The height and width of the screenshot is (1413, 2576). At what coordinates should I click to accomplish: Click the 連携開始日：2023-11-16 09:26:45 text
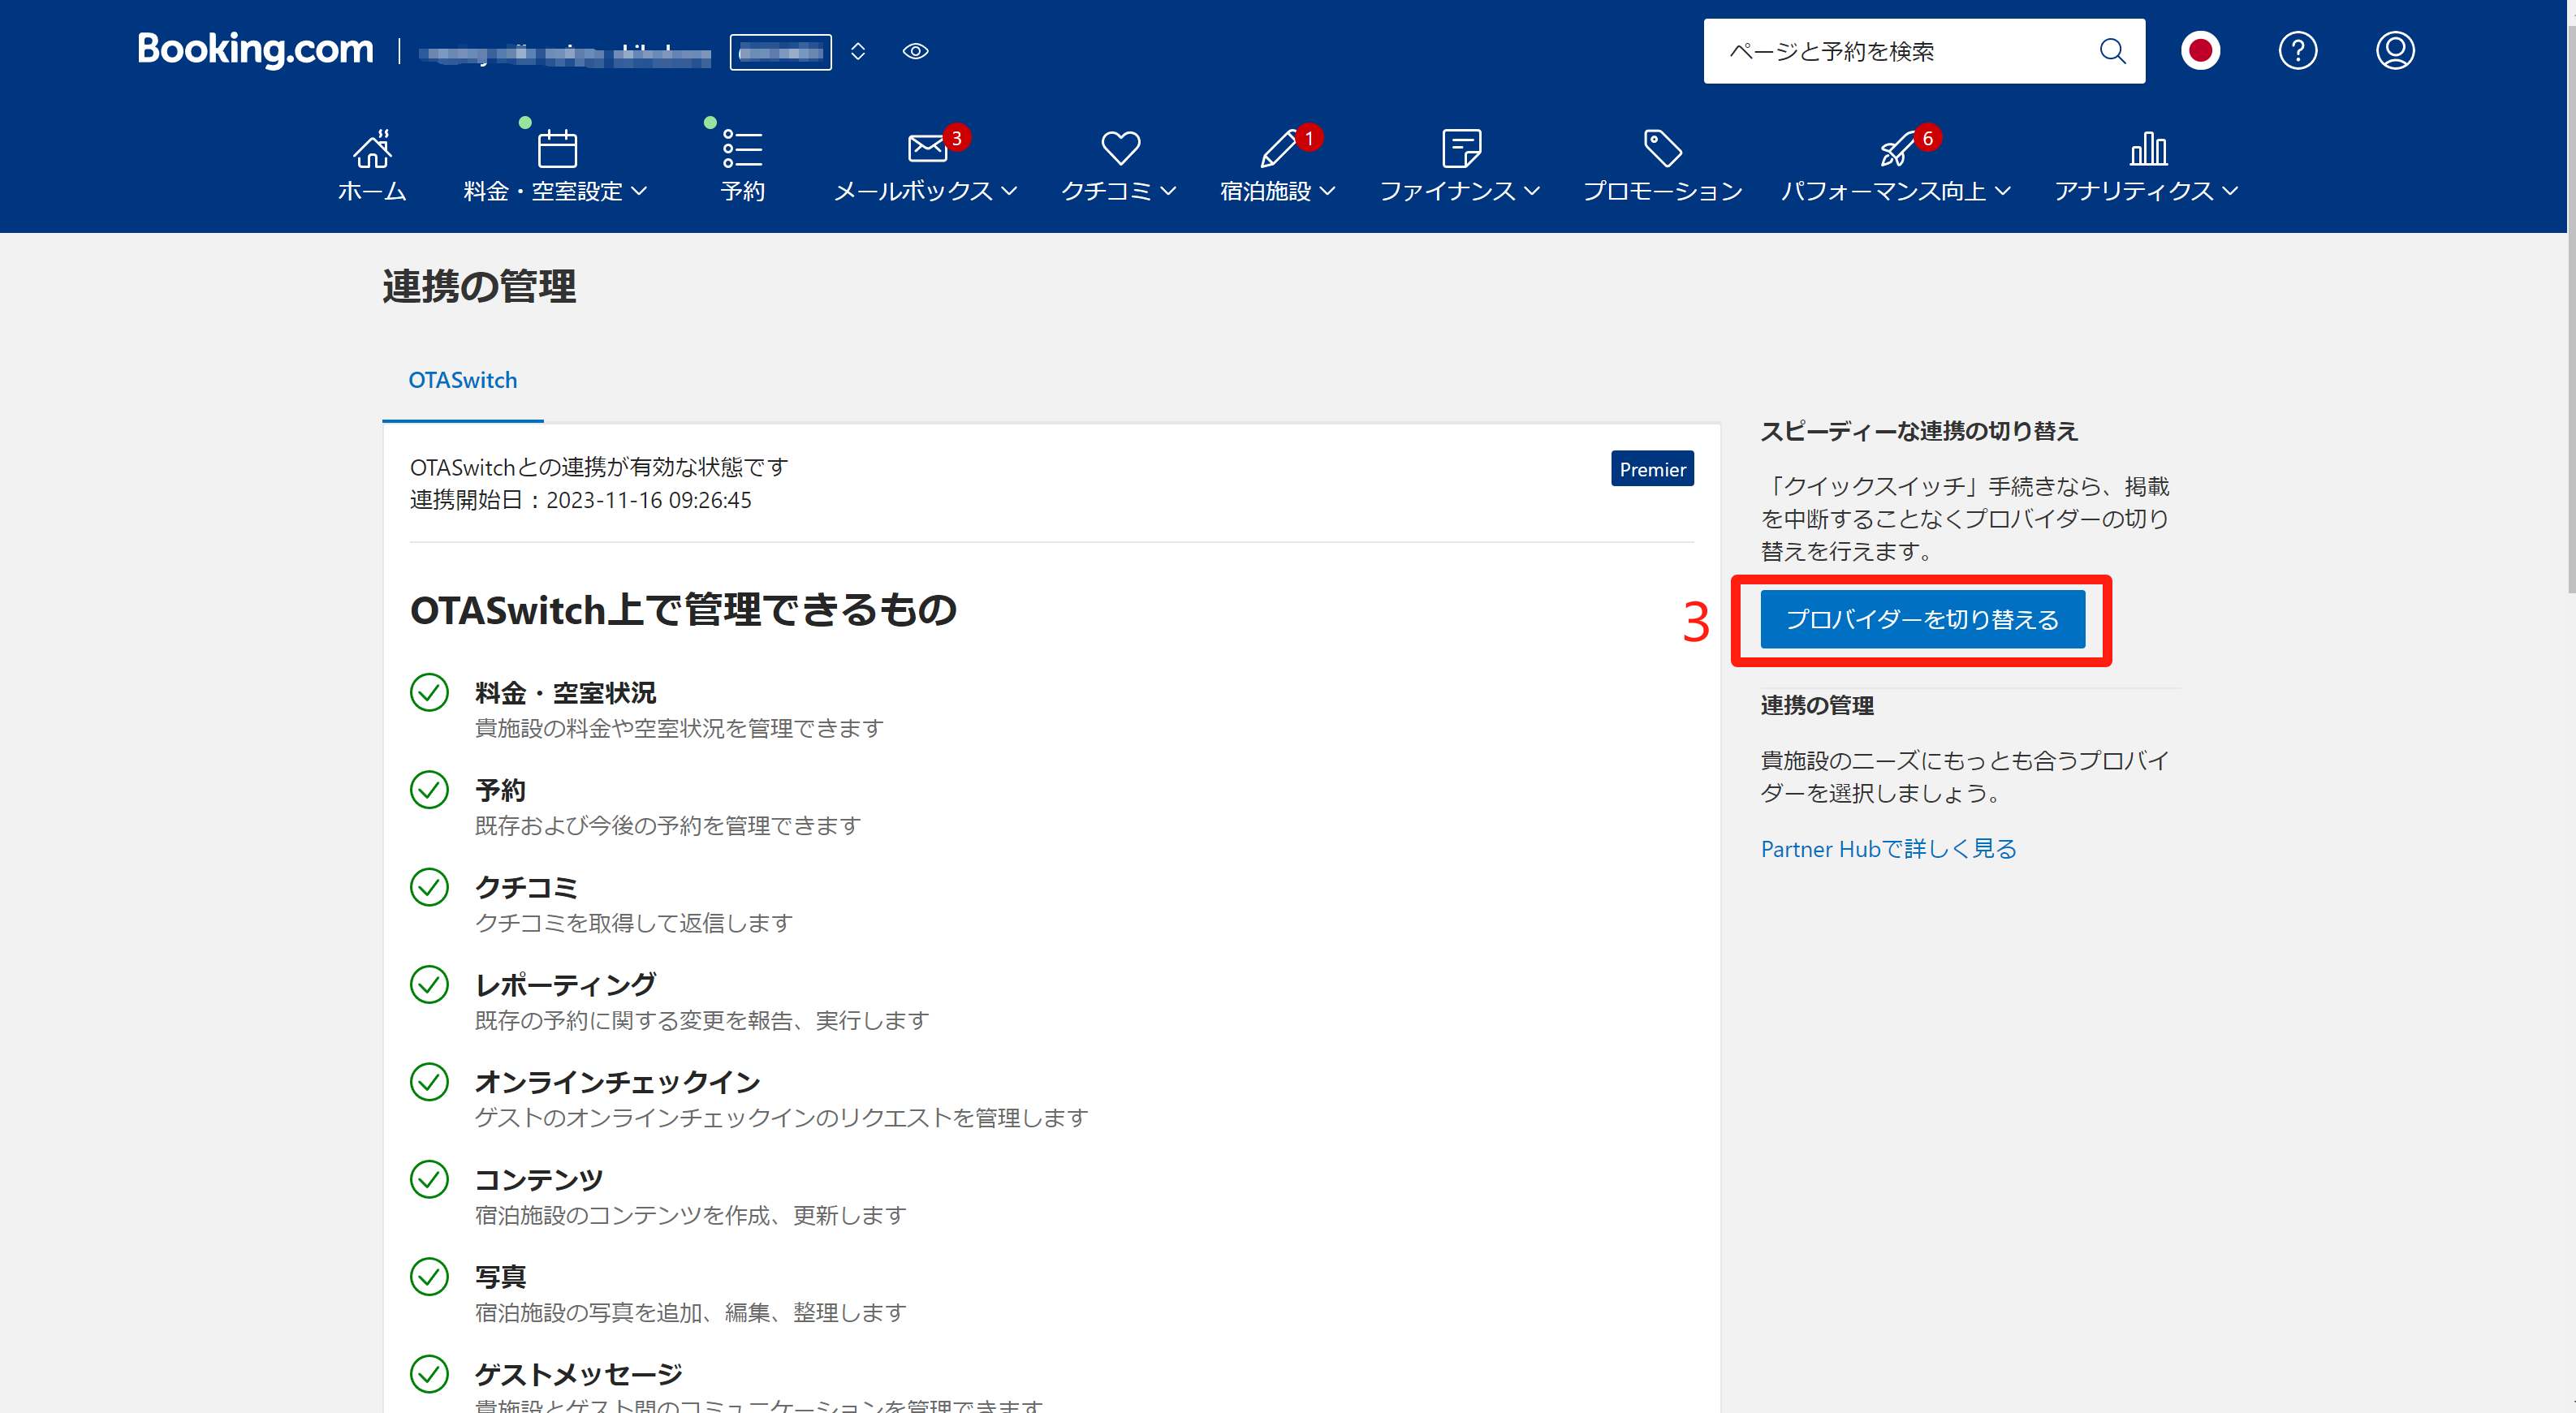click(x=580, y=500)
